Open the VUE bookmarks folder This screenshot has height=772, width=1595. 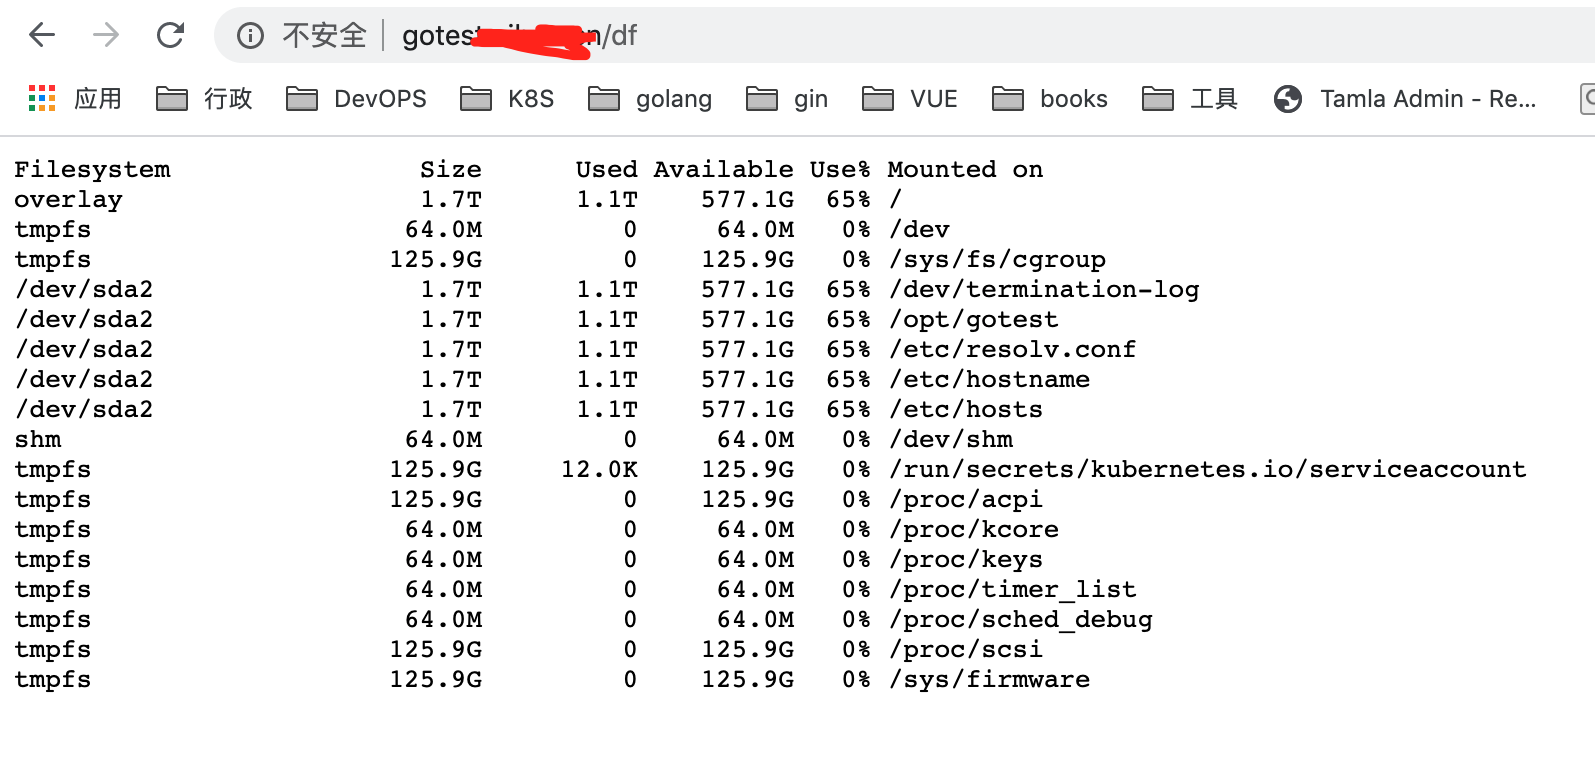[x=910, y=98]
